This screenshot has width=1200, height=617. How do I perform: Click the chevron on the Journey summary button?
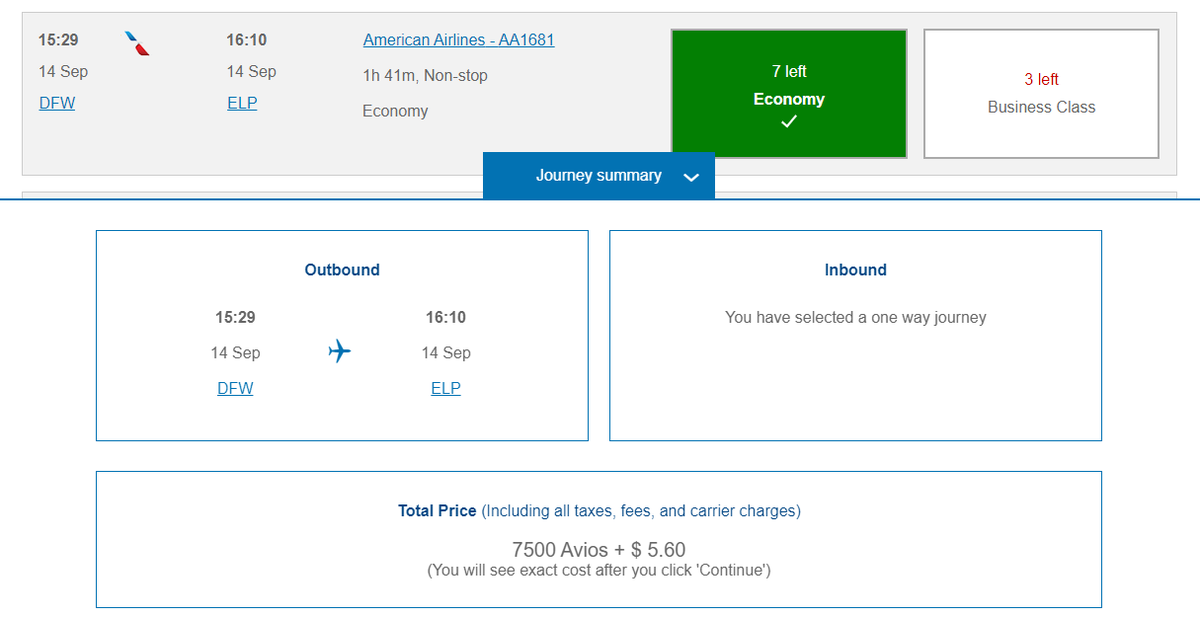pos(691,175)
